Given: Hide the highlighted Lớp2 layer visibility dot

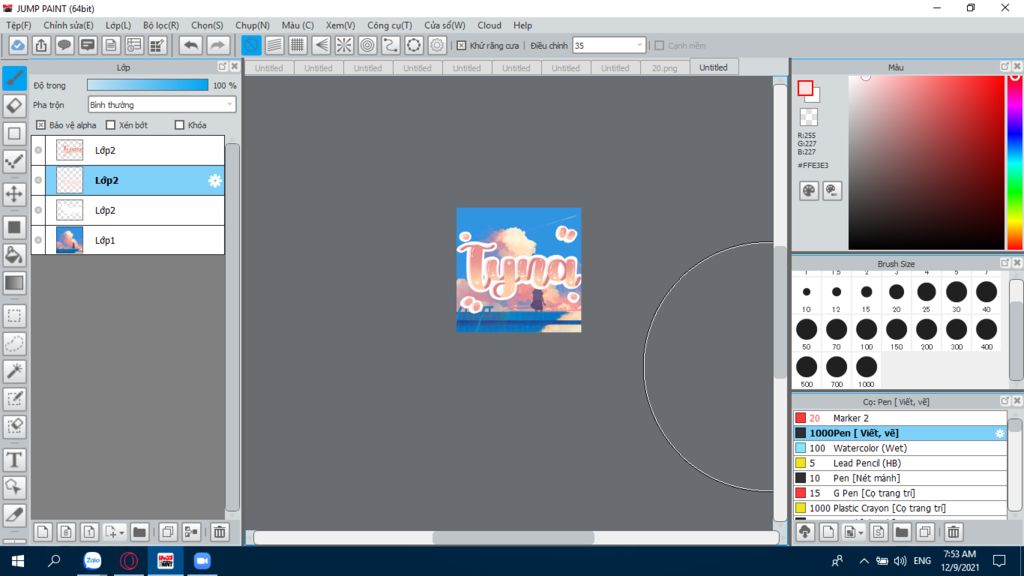Looking at the screenshot, I should (39, 180).
